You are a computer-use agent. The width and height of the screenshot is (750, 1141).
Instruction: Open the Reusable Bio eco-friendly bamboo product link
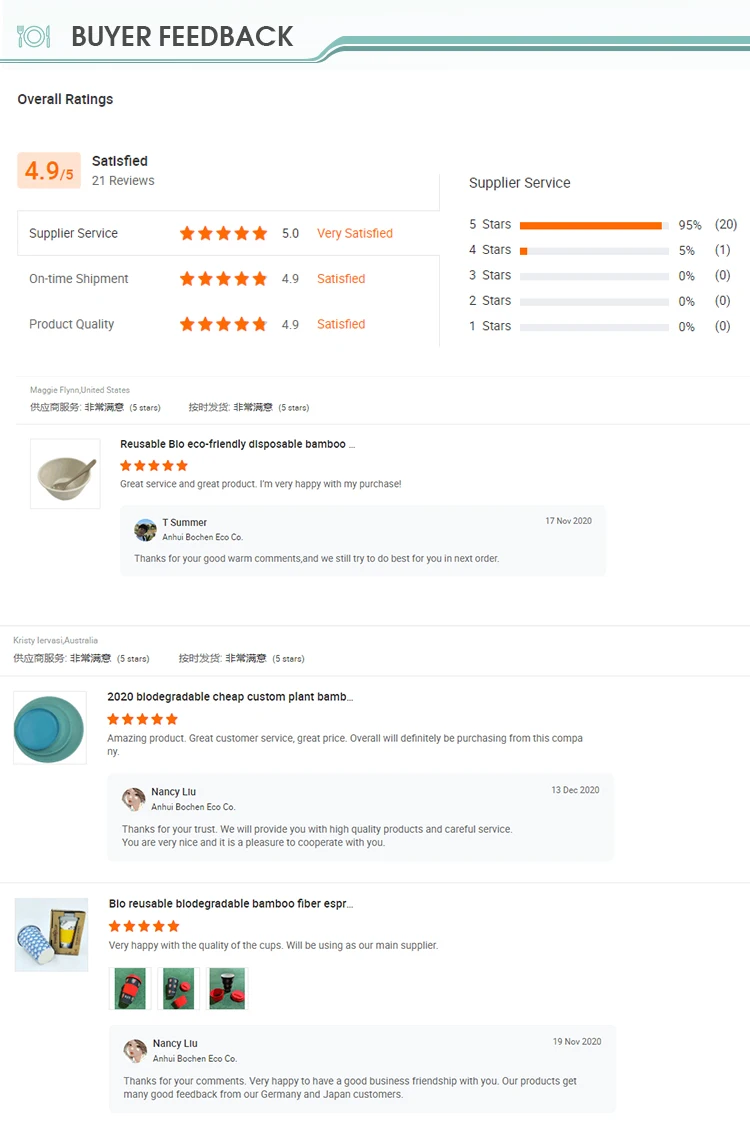pyautogui.click(x=237, y=444)
